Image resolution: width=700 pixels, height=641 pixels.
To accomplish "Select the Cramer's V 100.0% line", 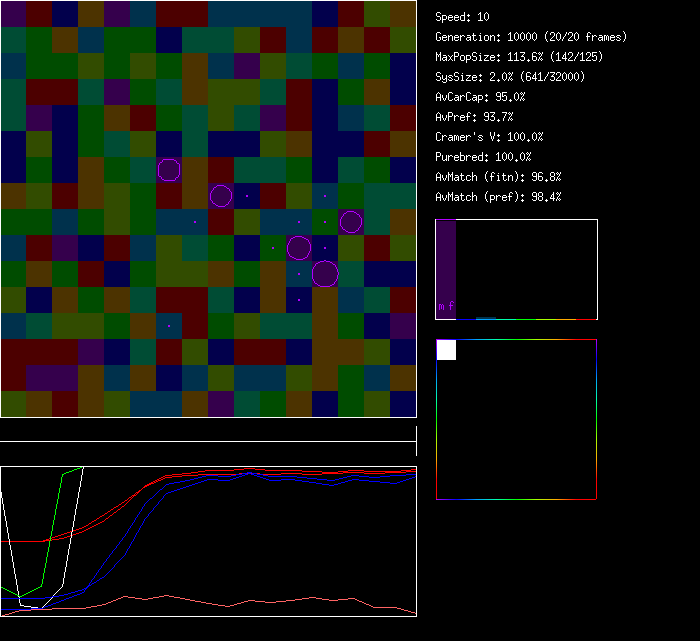I will (489, 137).
